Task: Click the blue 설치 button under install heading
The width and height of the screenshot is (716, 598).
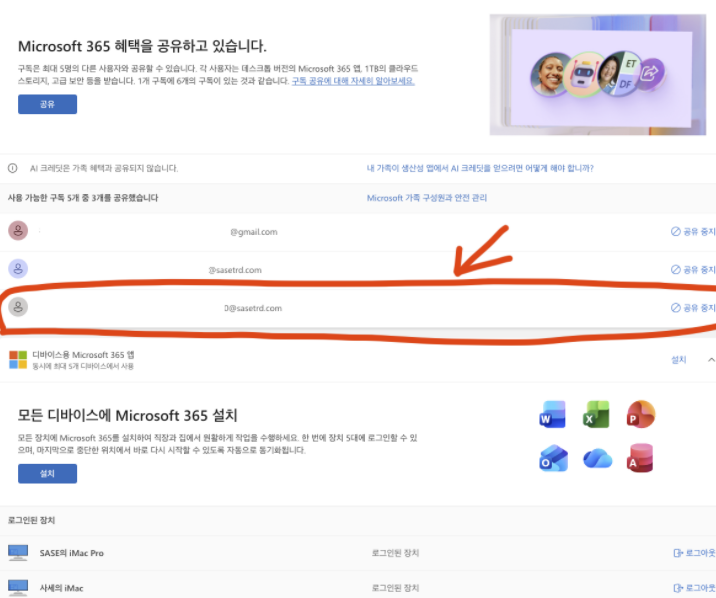Action: pos(47,473)
